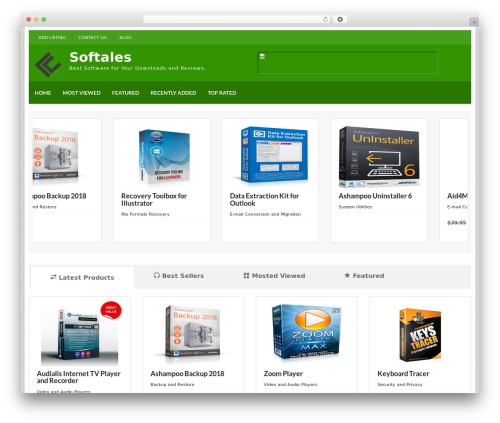Click the Softales site title
Screen dimensions: 500x423
point(100,57)
